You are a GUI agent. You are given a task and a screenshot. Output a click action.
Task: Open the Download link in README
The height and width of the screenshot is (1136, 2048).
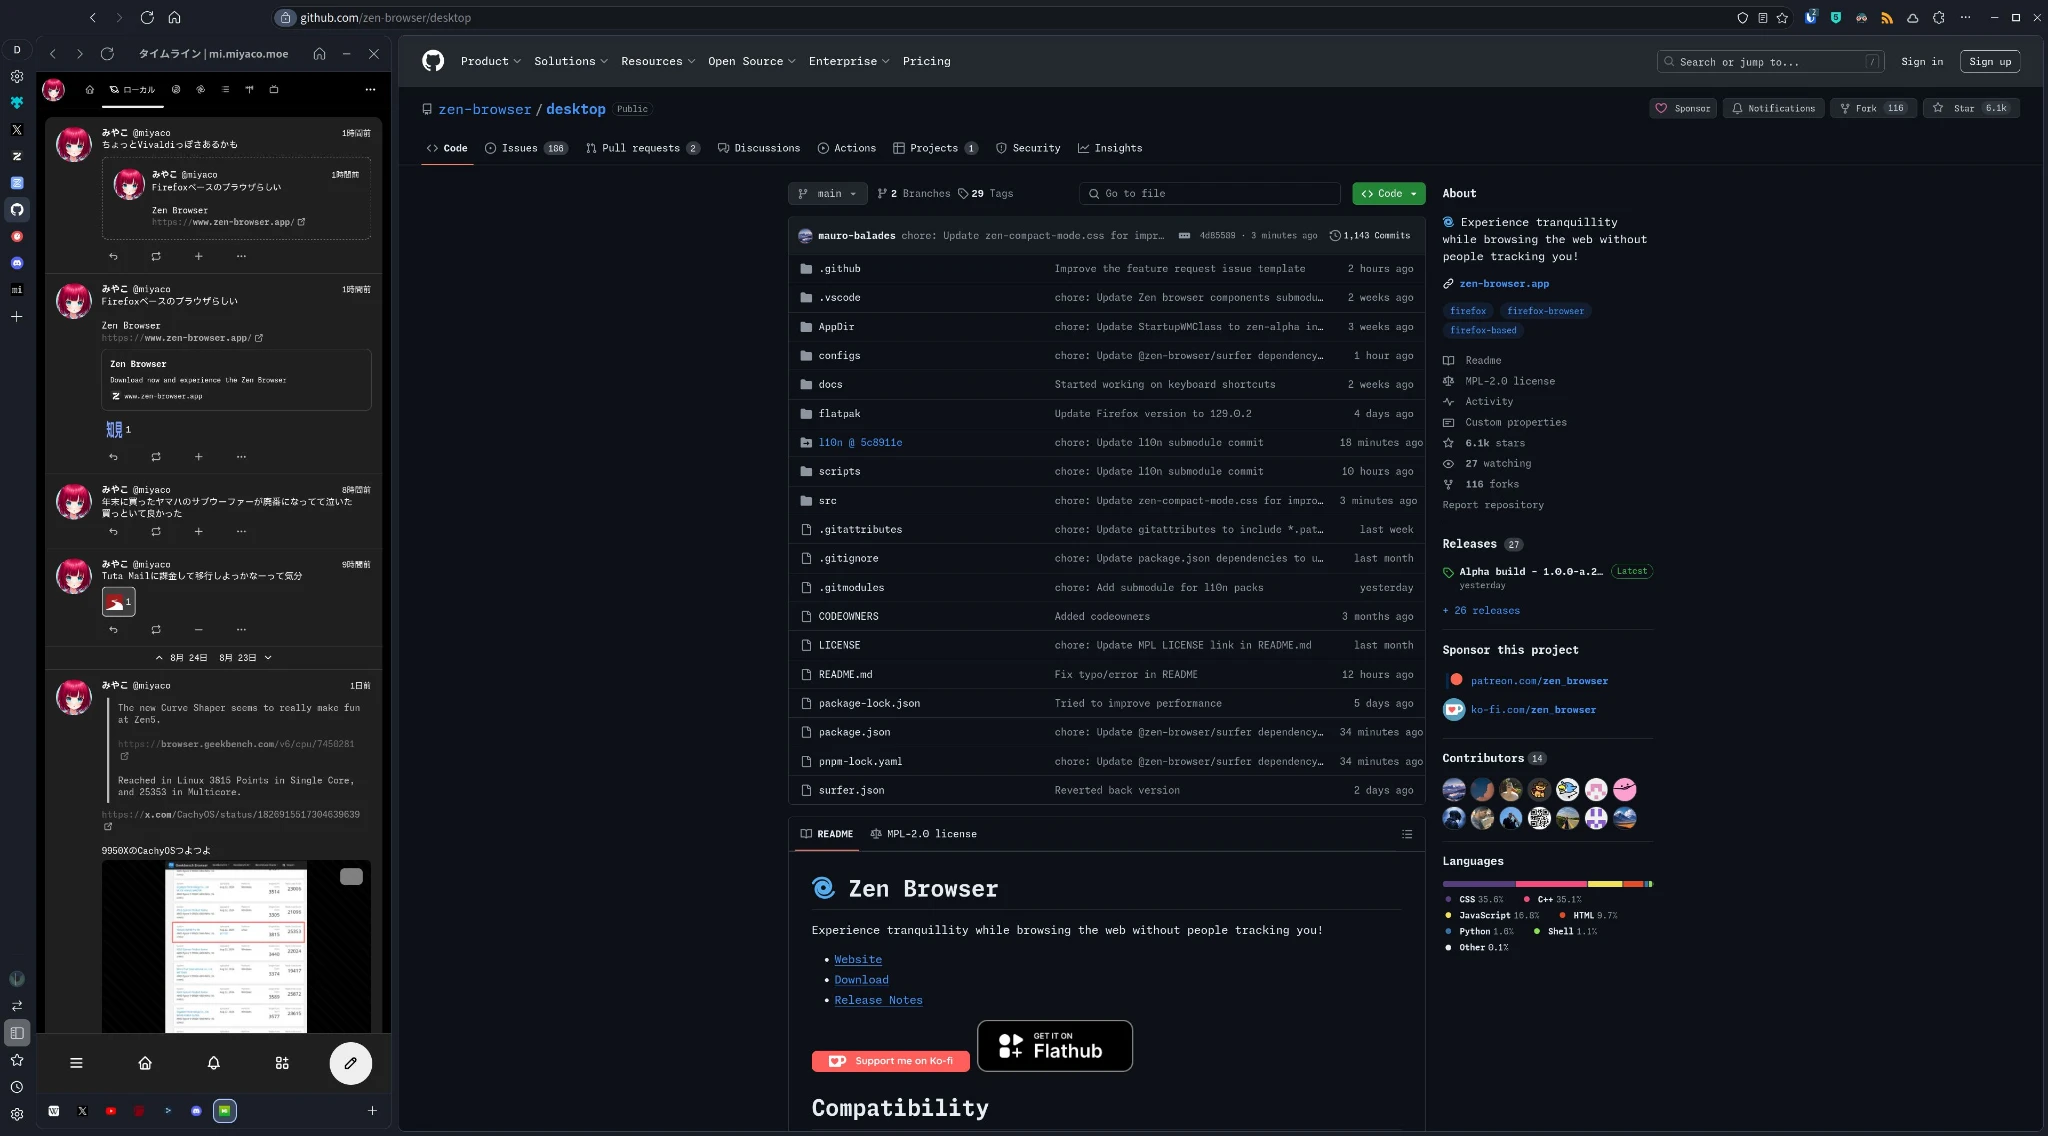(861, 980)
